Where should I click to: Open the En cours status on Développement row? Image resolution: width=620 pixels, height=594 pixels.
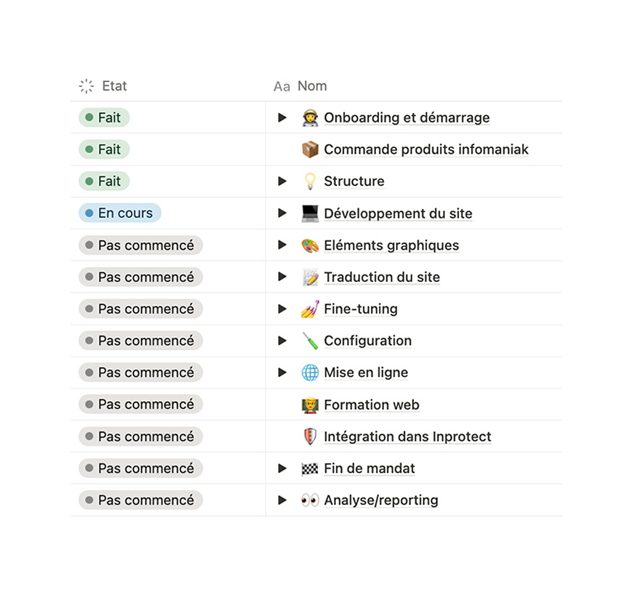(120, 213)
